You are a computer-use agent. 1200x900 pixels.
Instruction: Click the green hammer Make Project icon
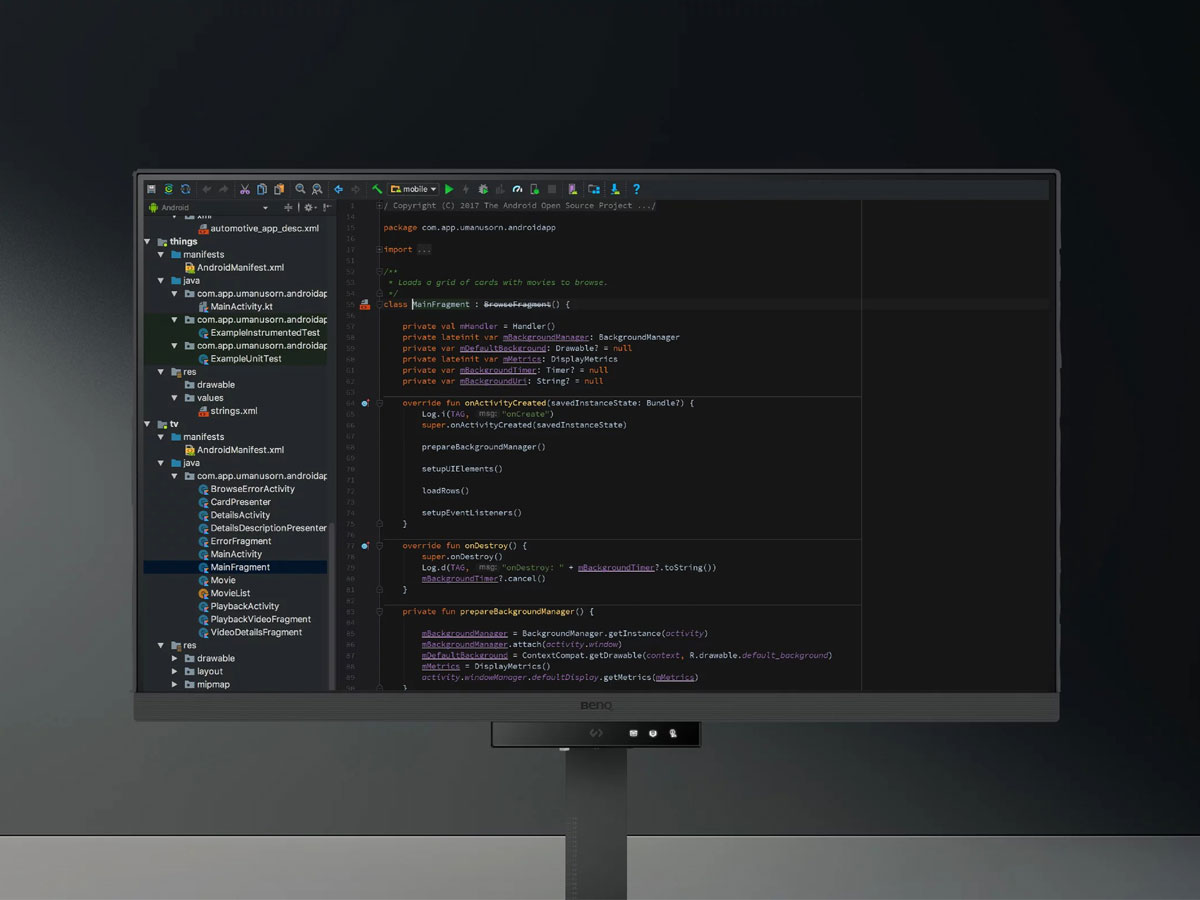coord(377,189)
